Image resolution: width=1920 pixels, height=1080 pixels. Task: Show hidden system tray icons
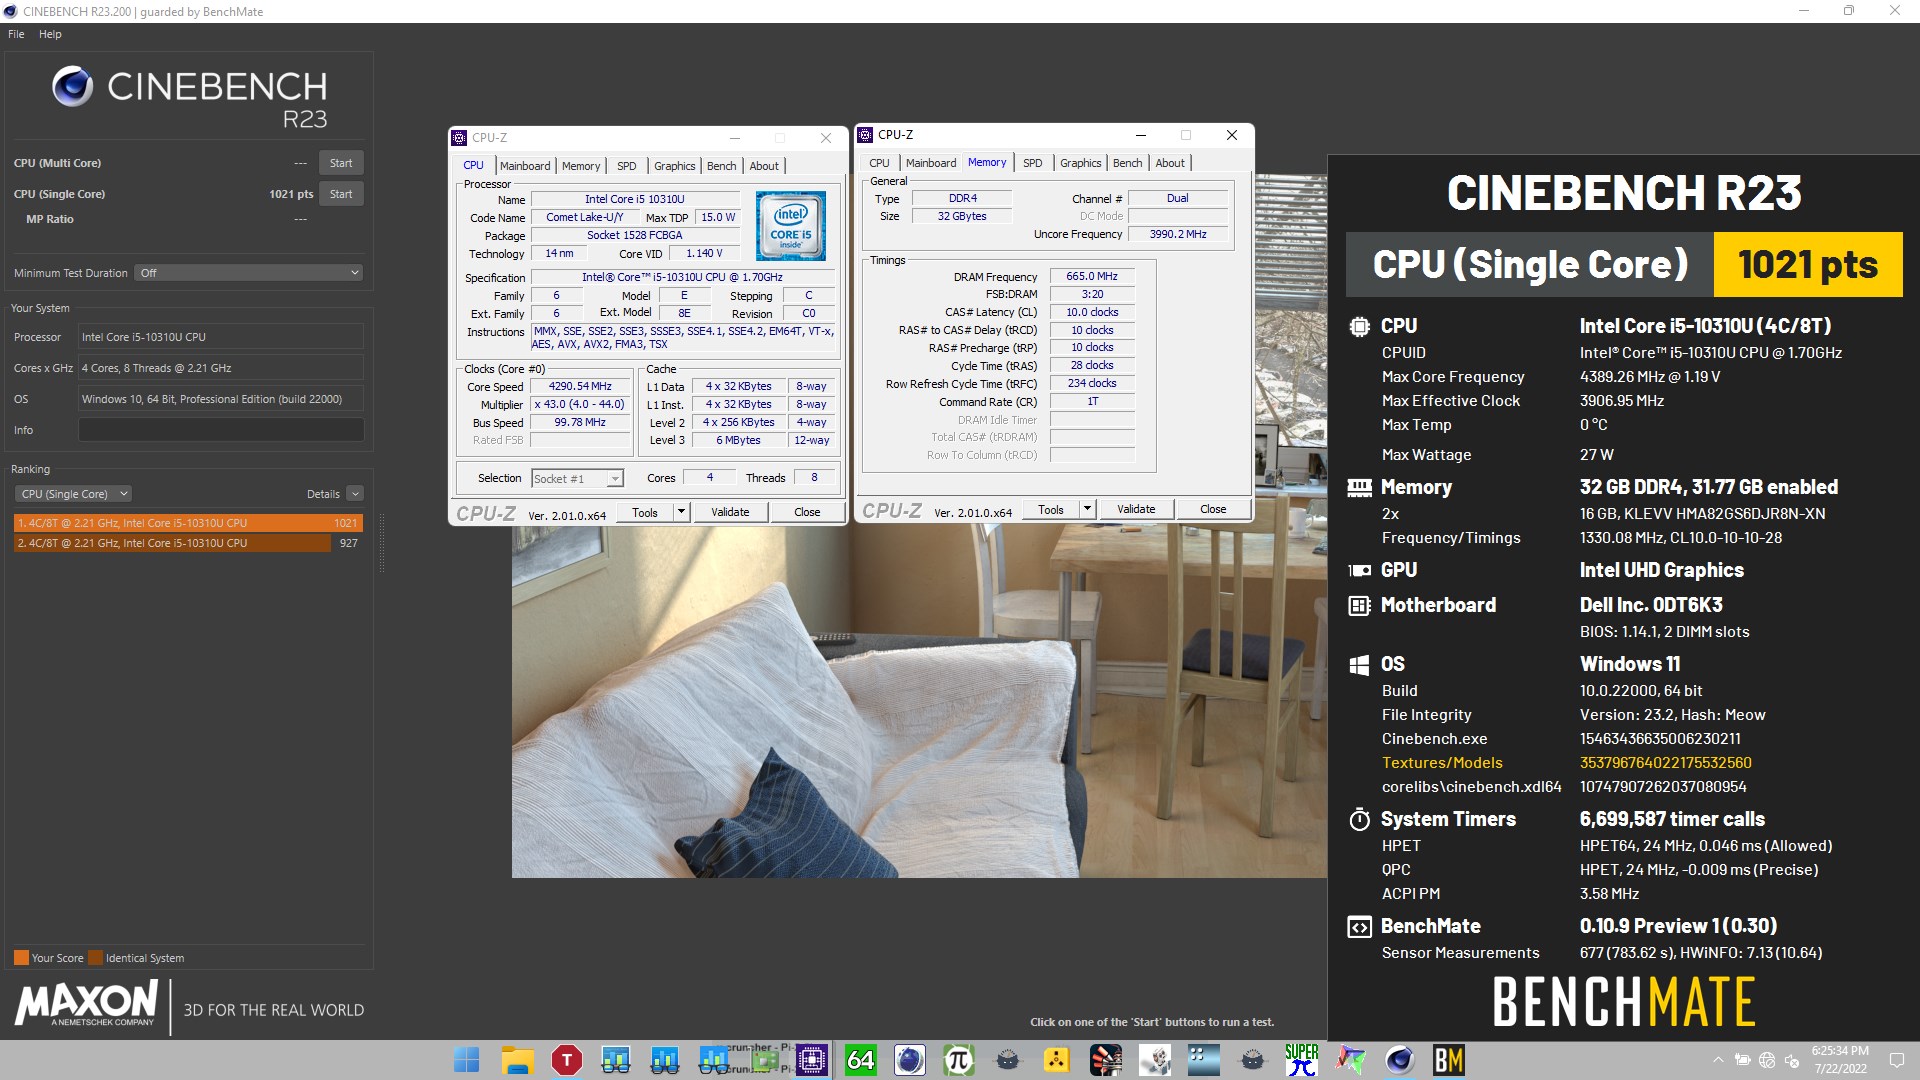(x=1718, y=1060)
